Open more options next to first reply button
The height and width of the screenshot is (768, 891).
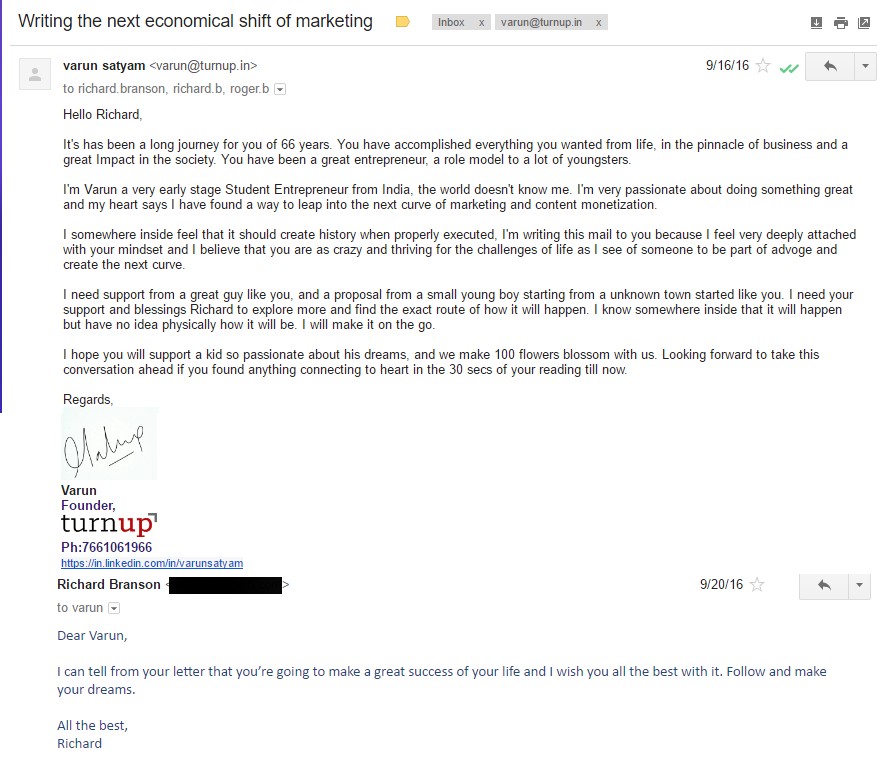pos(865,66)
